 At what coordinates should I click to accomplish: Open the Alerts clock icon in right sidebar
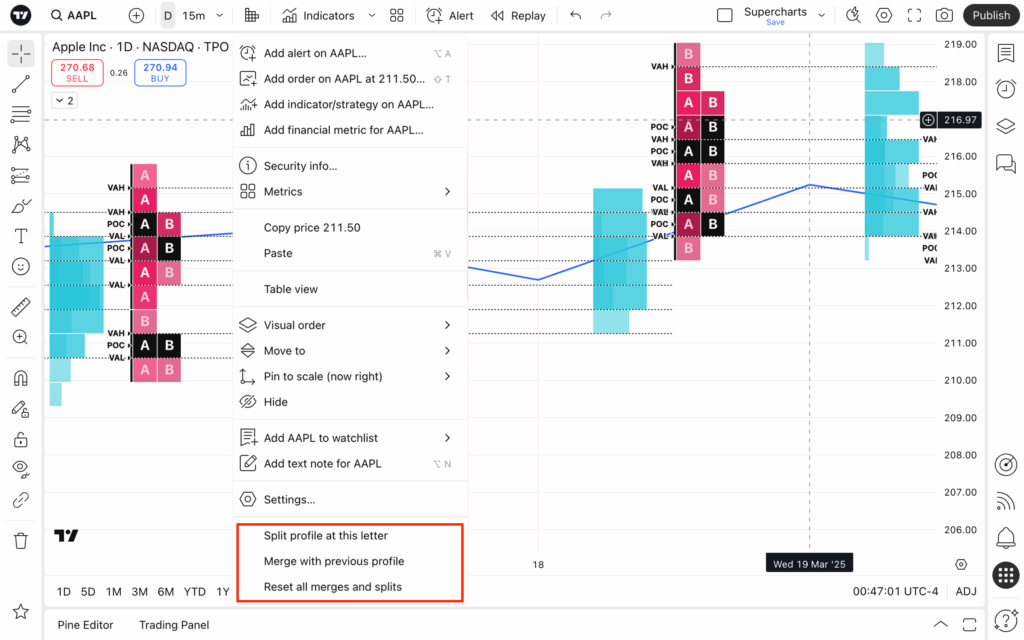point(1005,90)
